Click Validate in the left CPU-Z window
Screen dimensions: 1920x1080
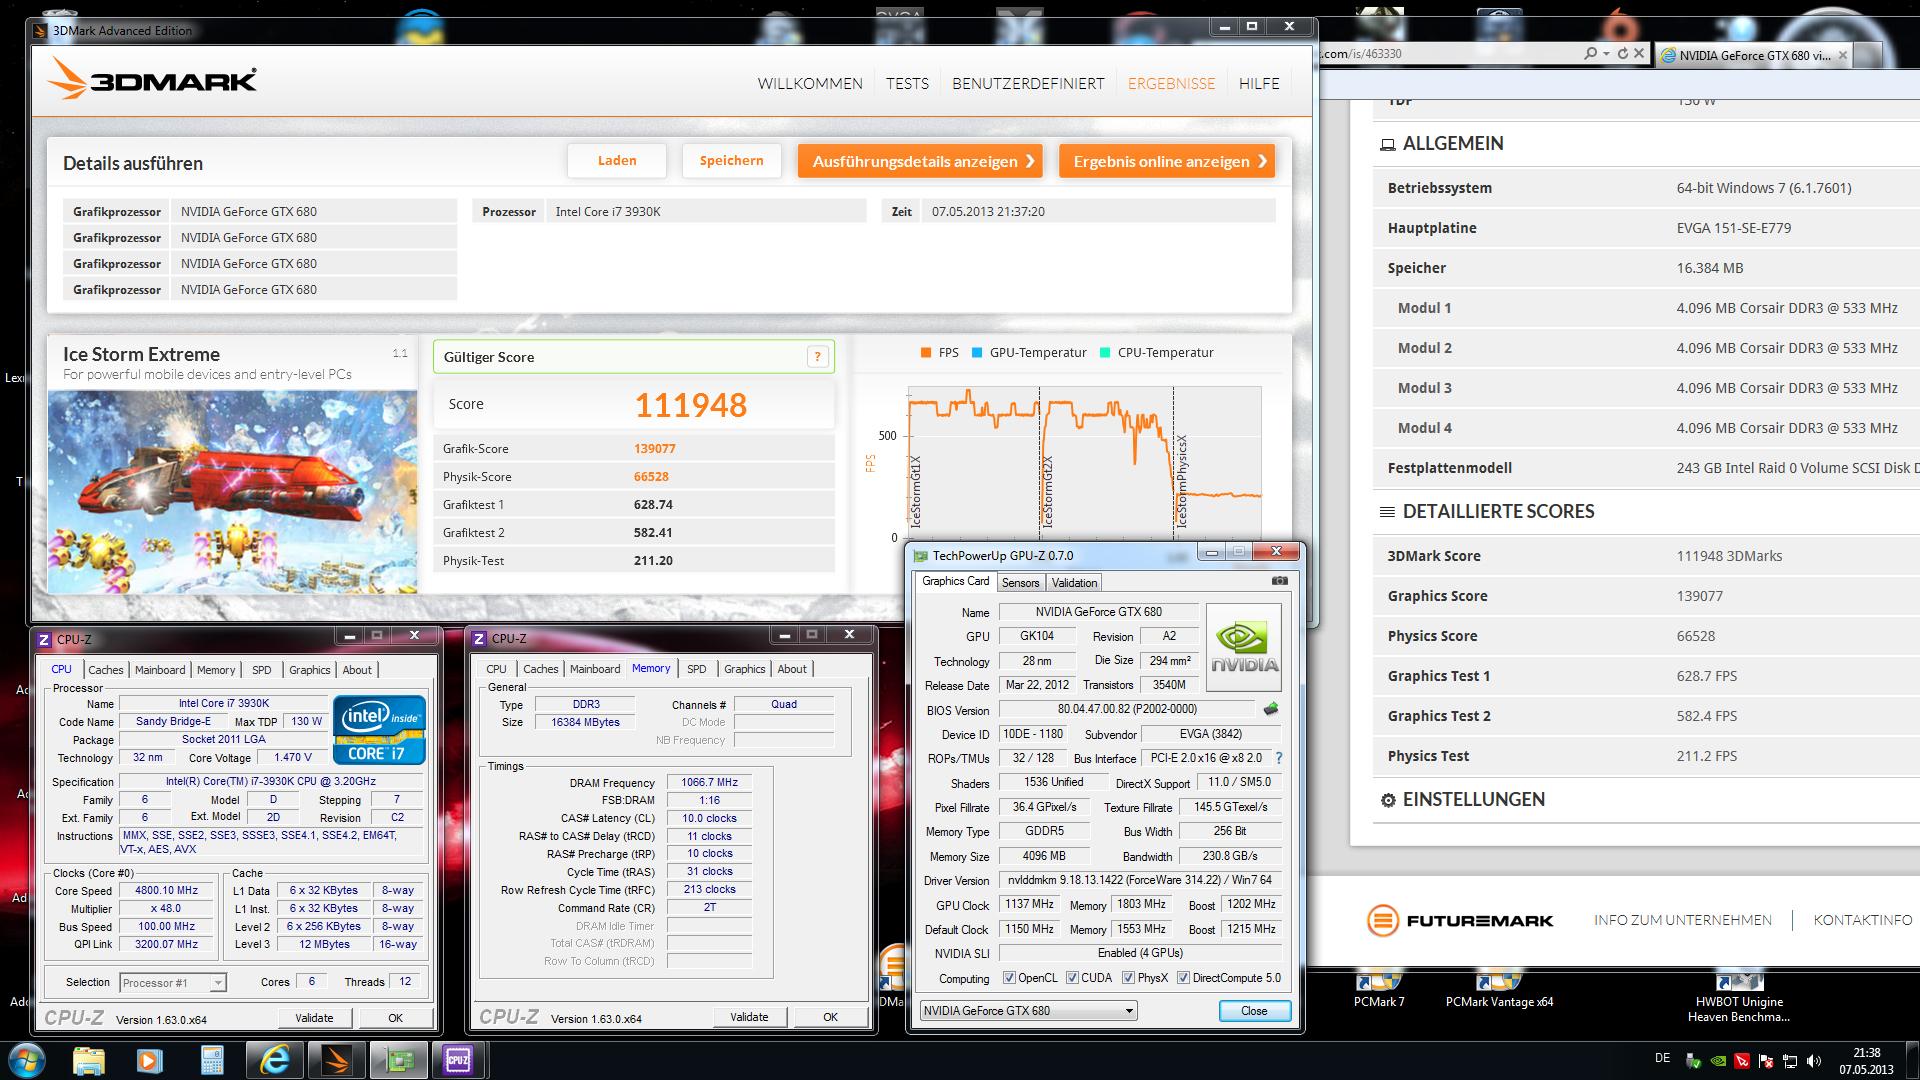click(314, 1018)
